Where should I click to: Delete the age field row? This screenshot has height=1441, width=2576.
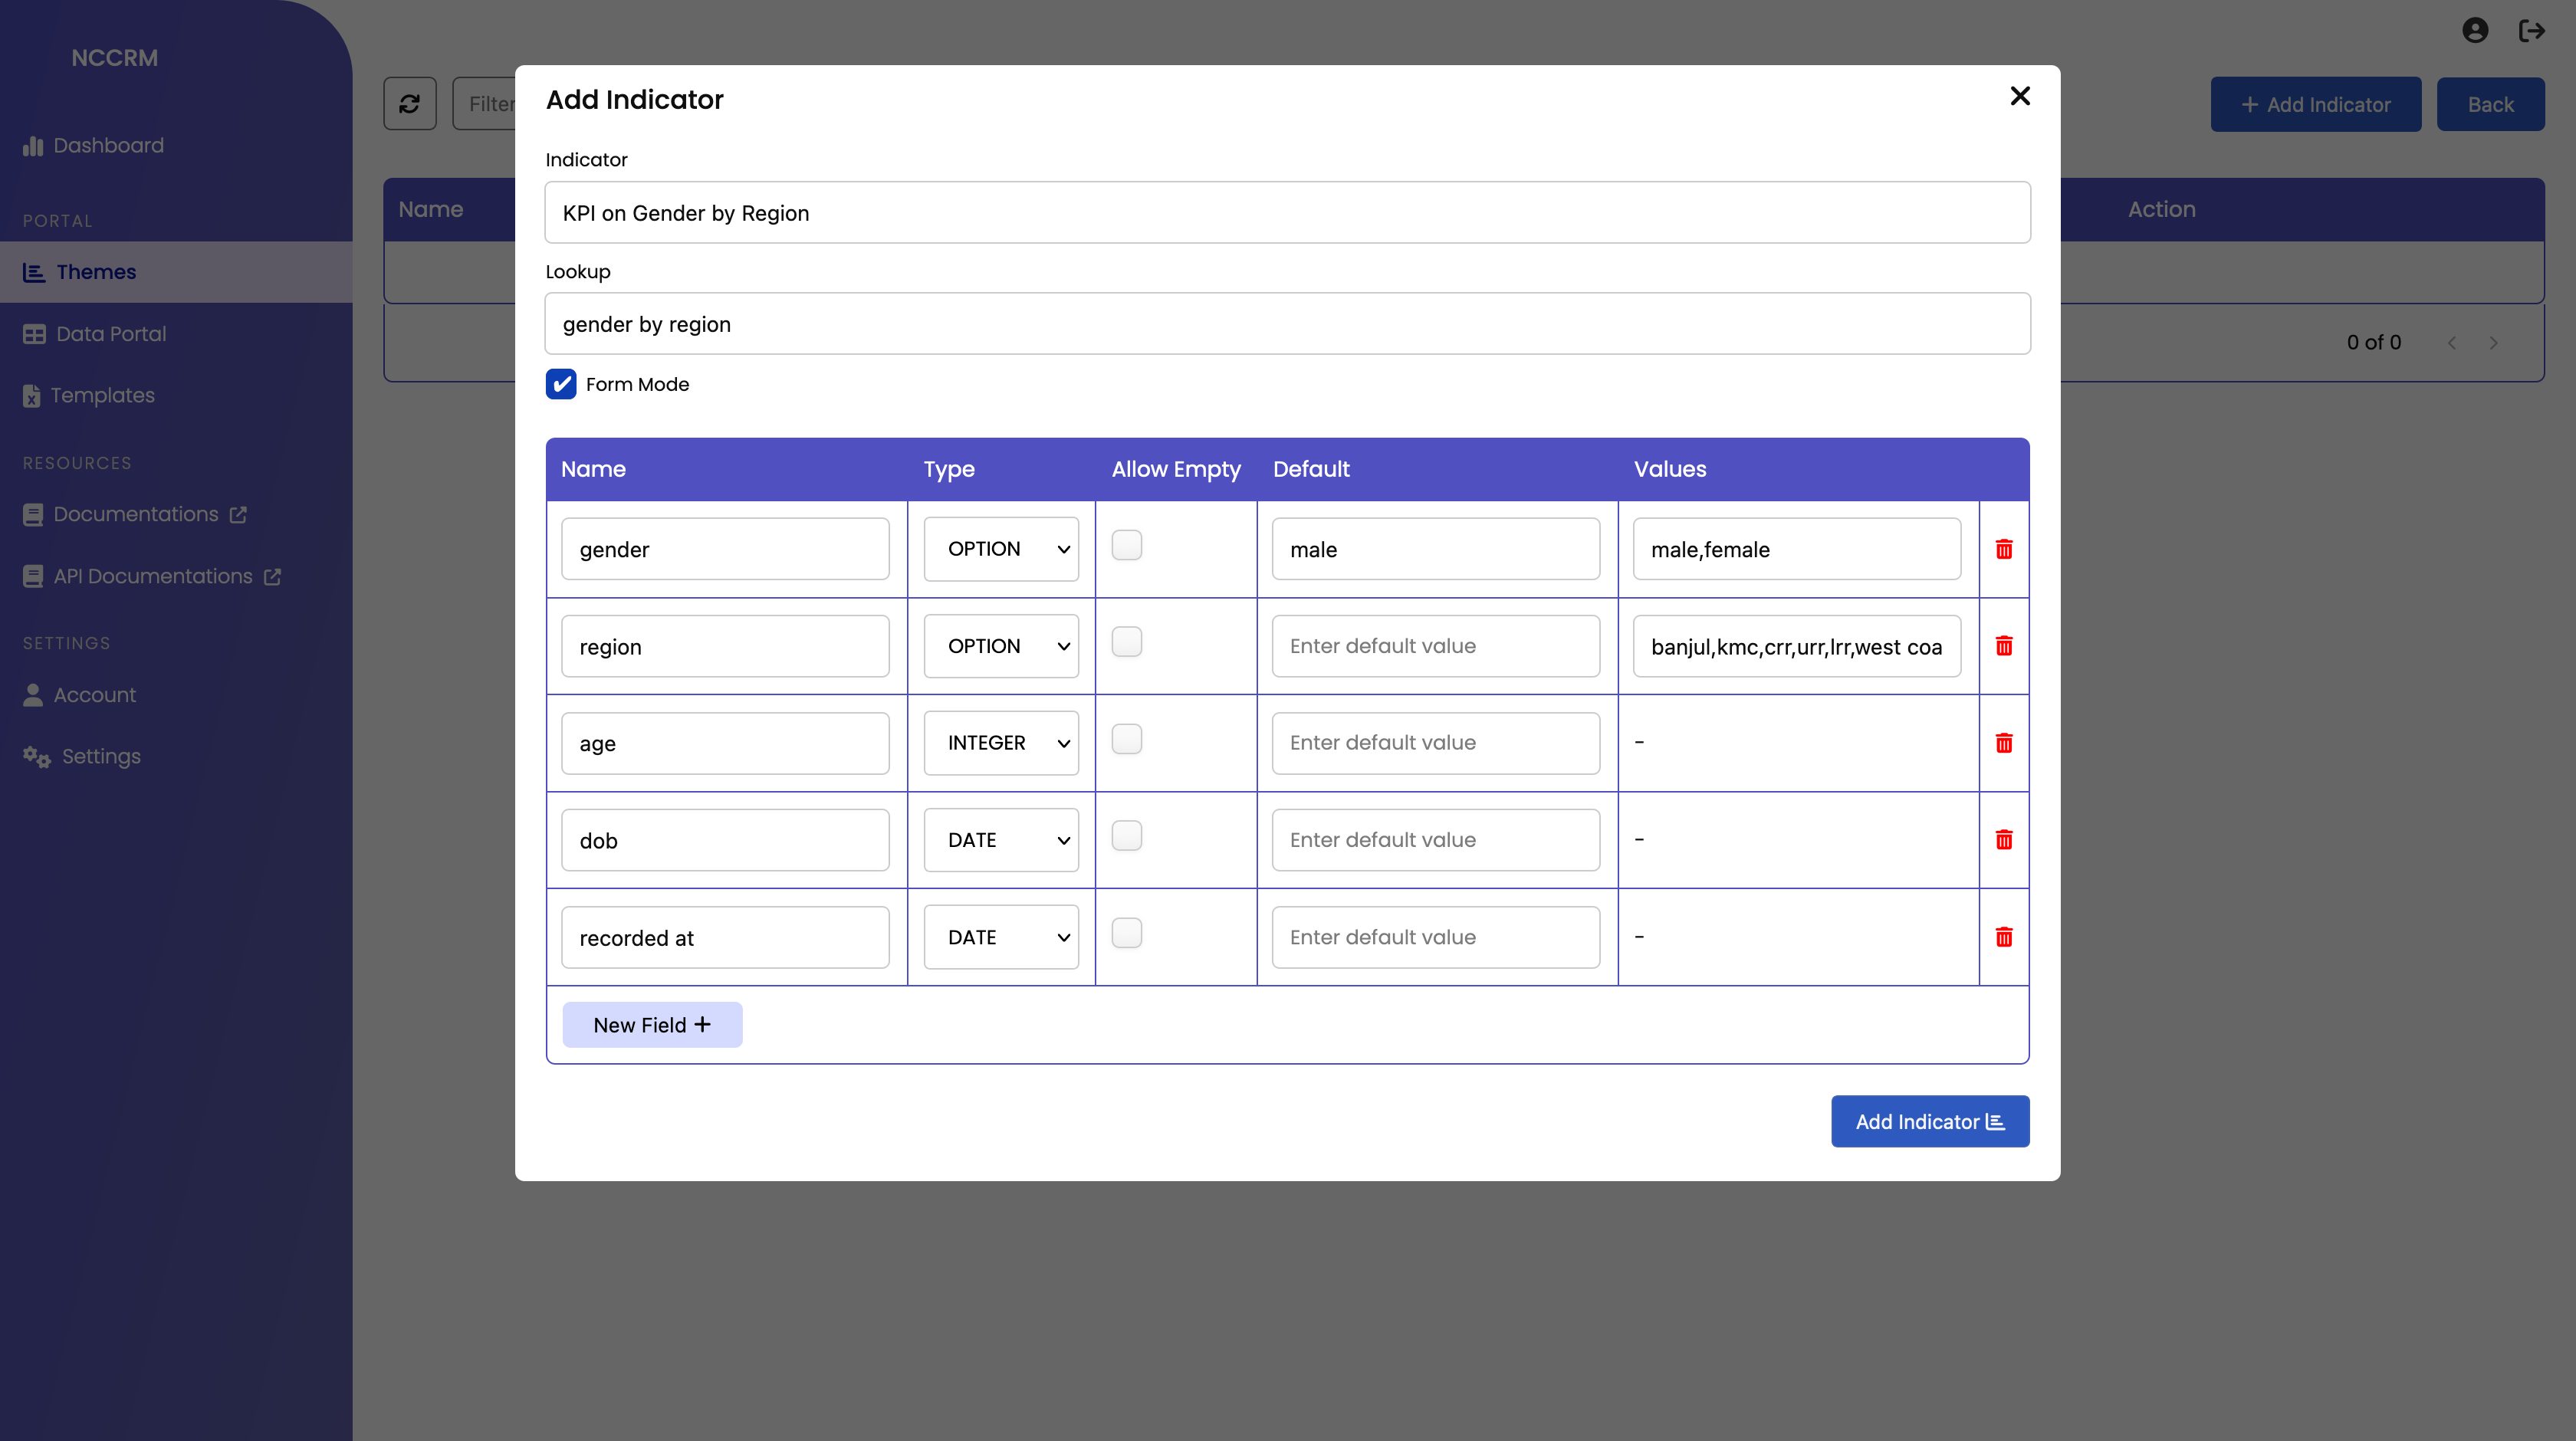(x=2004, y=743)
